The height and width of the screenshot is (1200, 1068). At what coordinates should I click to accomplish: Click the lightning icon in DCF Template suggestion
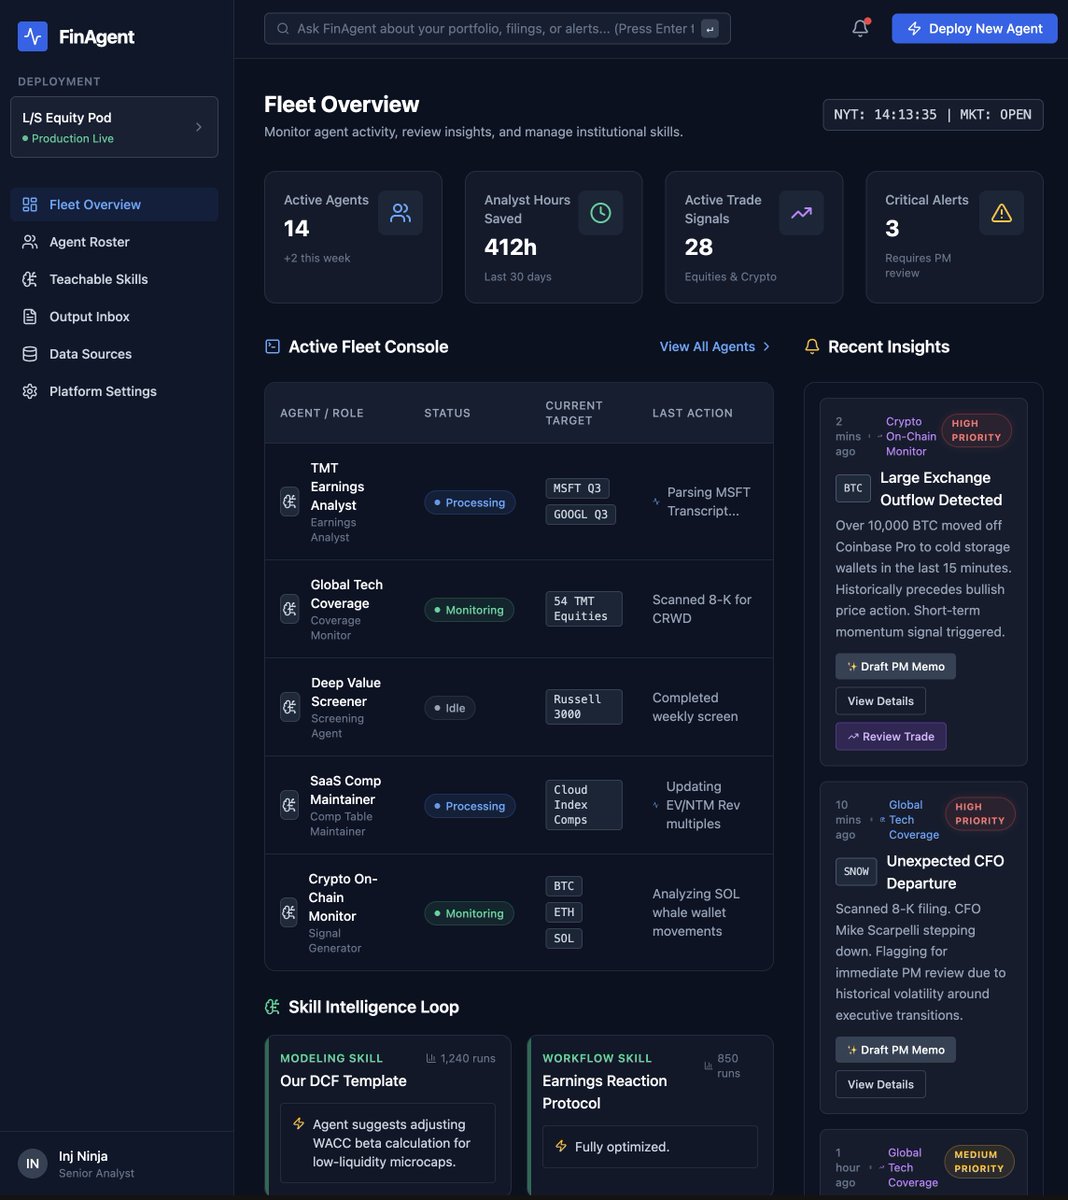click(x=298, y=1124)
